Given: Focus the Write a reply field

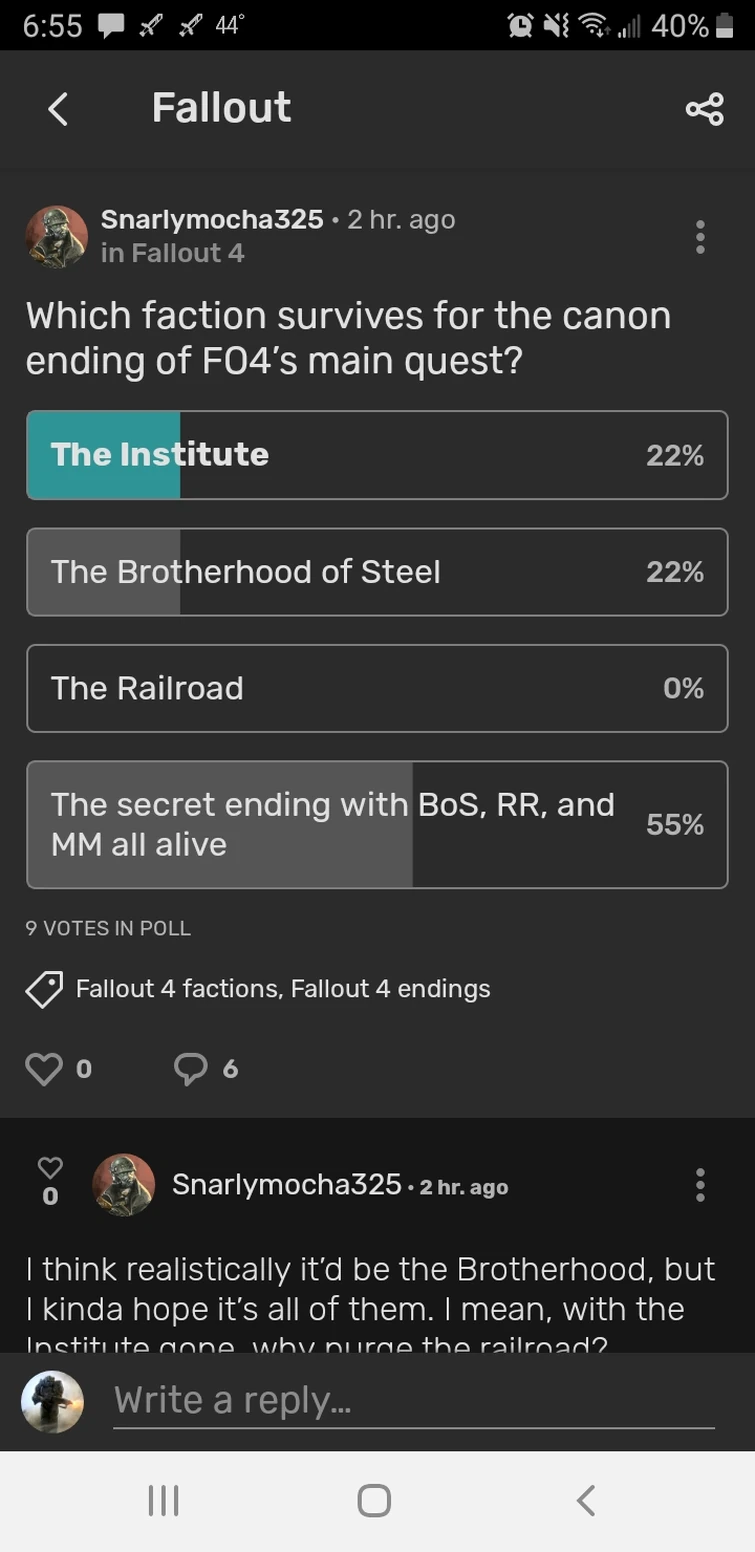Looking at the screenshot, I should point(414,1400).
